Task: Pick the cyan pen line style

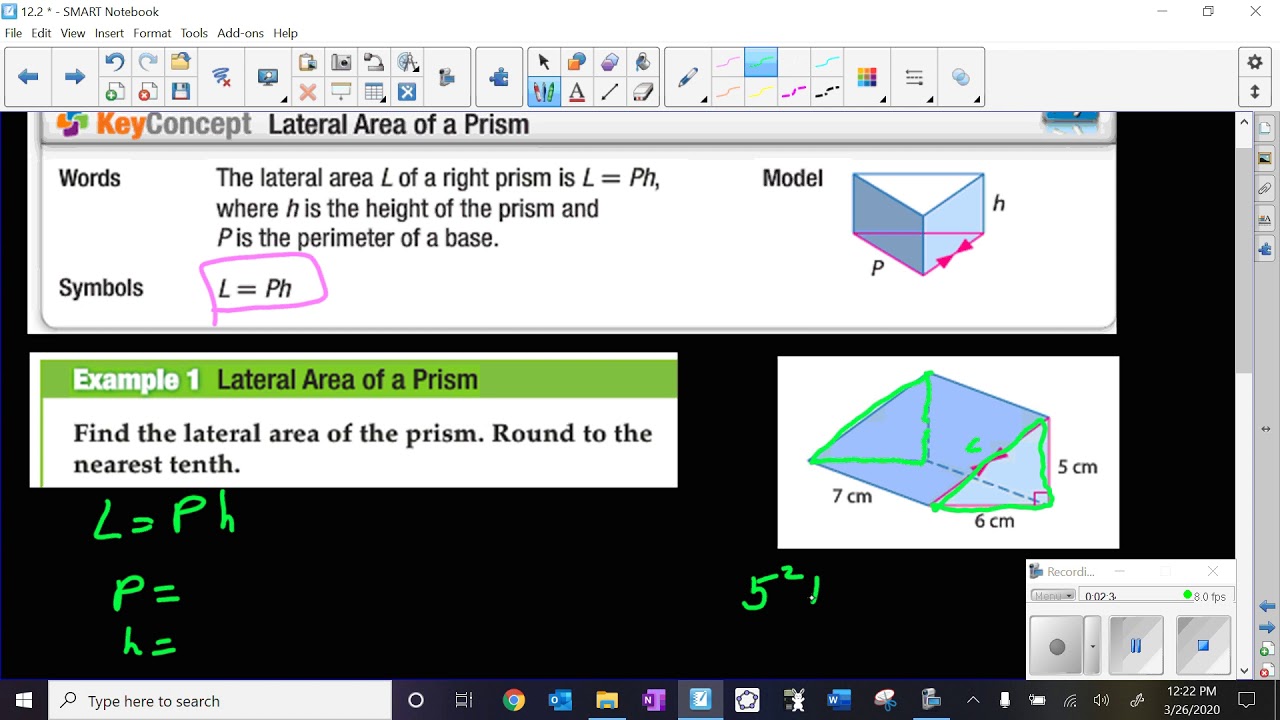Action: 827,63
